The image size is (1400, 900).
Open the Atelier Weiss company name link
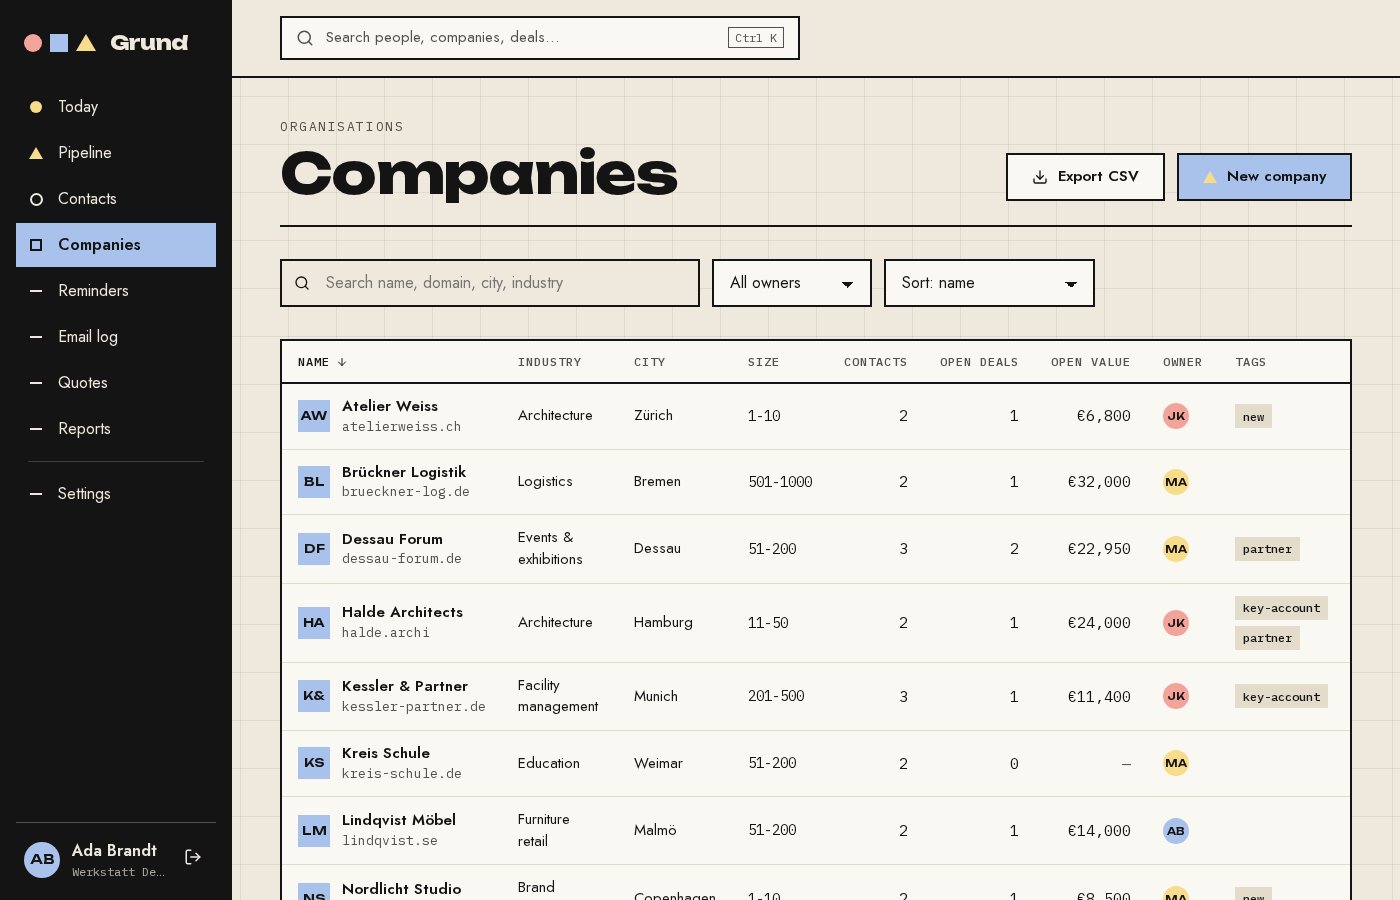point(390,406)
